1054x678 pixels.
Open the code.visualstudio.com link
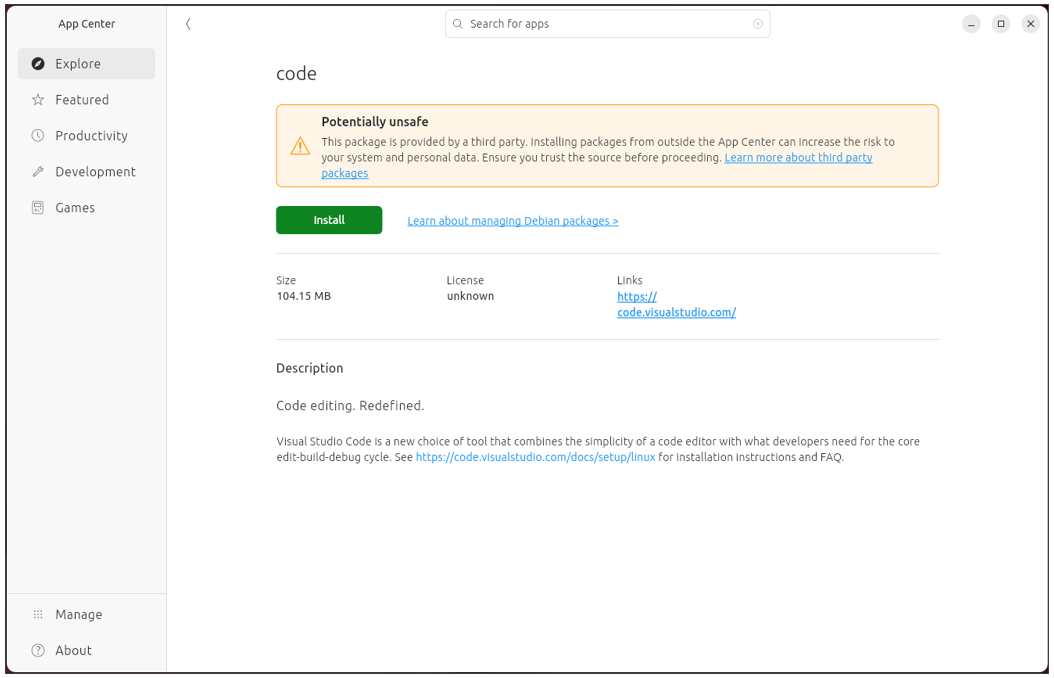click(676, 304)
